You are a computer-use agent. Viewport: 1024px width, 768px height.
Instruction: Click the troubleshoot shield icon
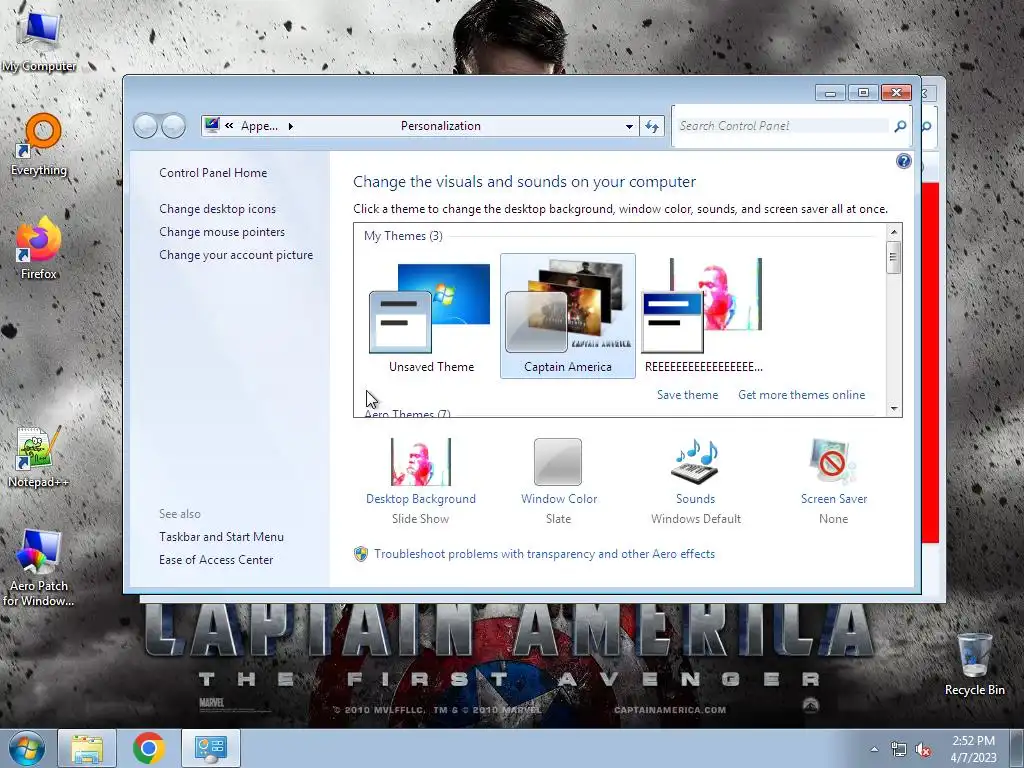pyautogui.click(x=360, y=554)
